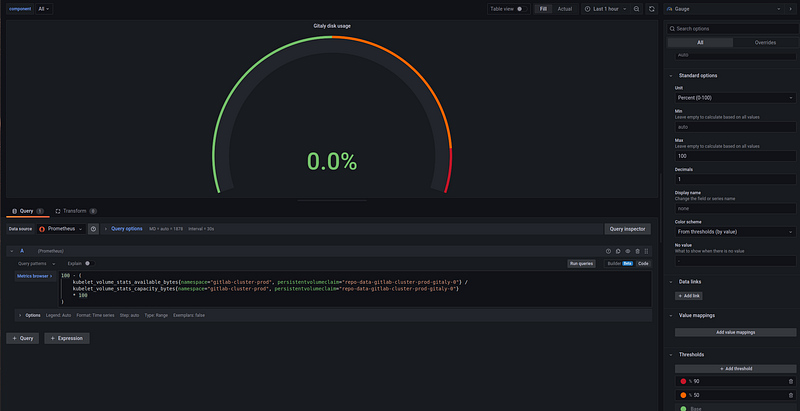Click Run queries button

point(581,264)
